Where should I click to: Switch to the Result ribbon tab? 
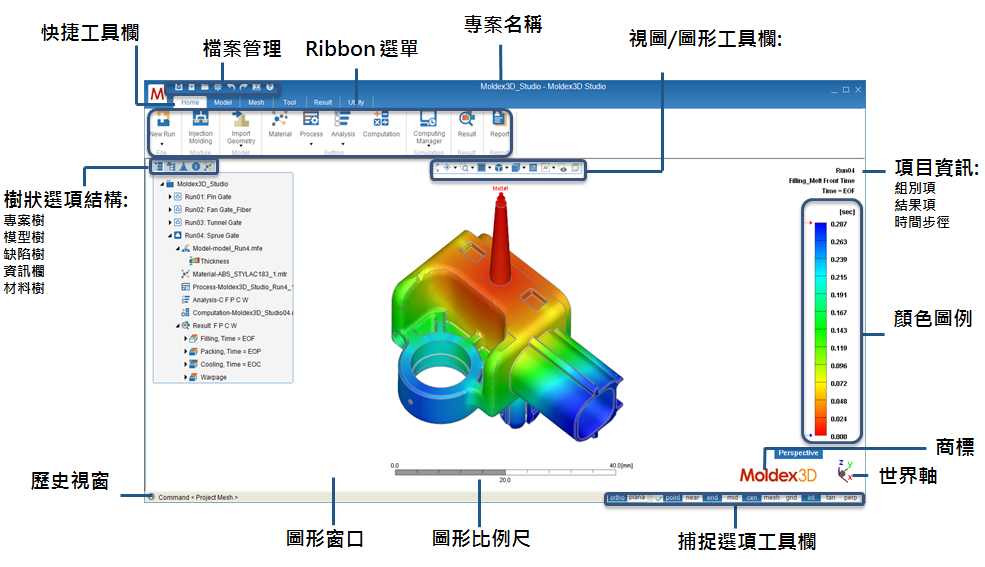click(x=323, y=102)
